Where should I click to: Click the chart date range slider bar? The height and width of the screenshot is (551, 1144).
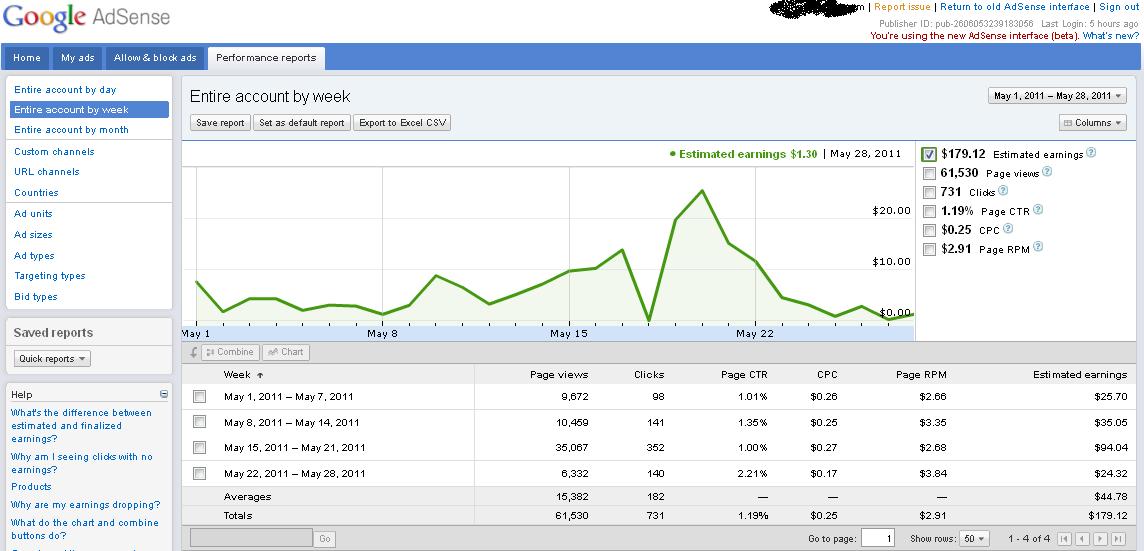[x=547, y=333]
